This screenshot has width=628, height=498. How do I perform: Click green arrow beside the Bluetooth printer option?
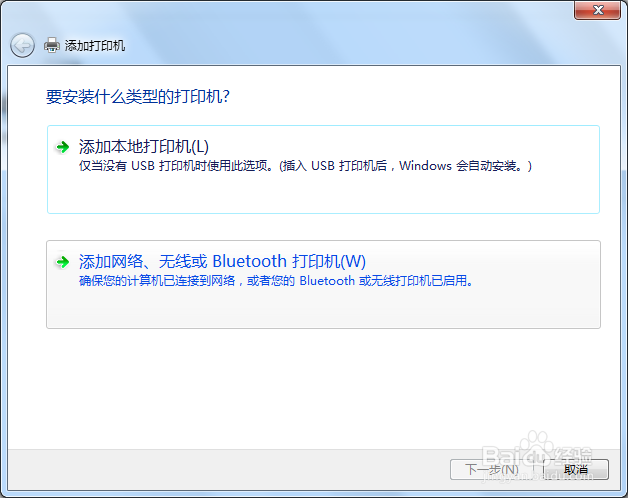tap(62, 262)
